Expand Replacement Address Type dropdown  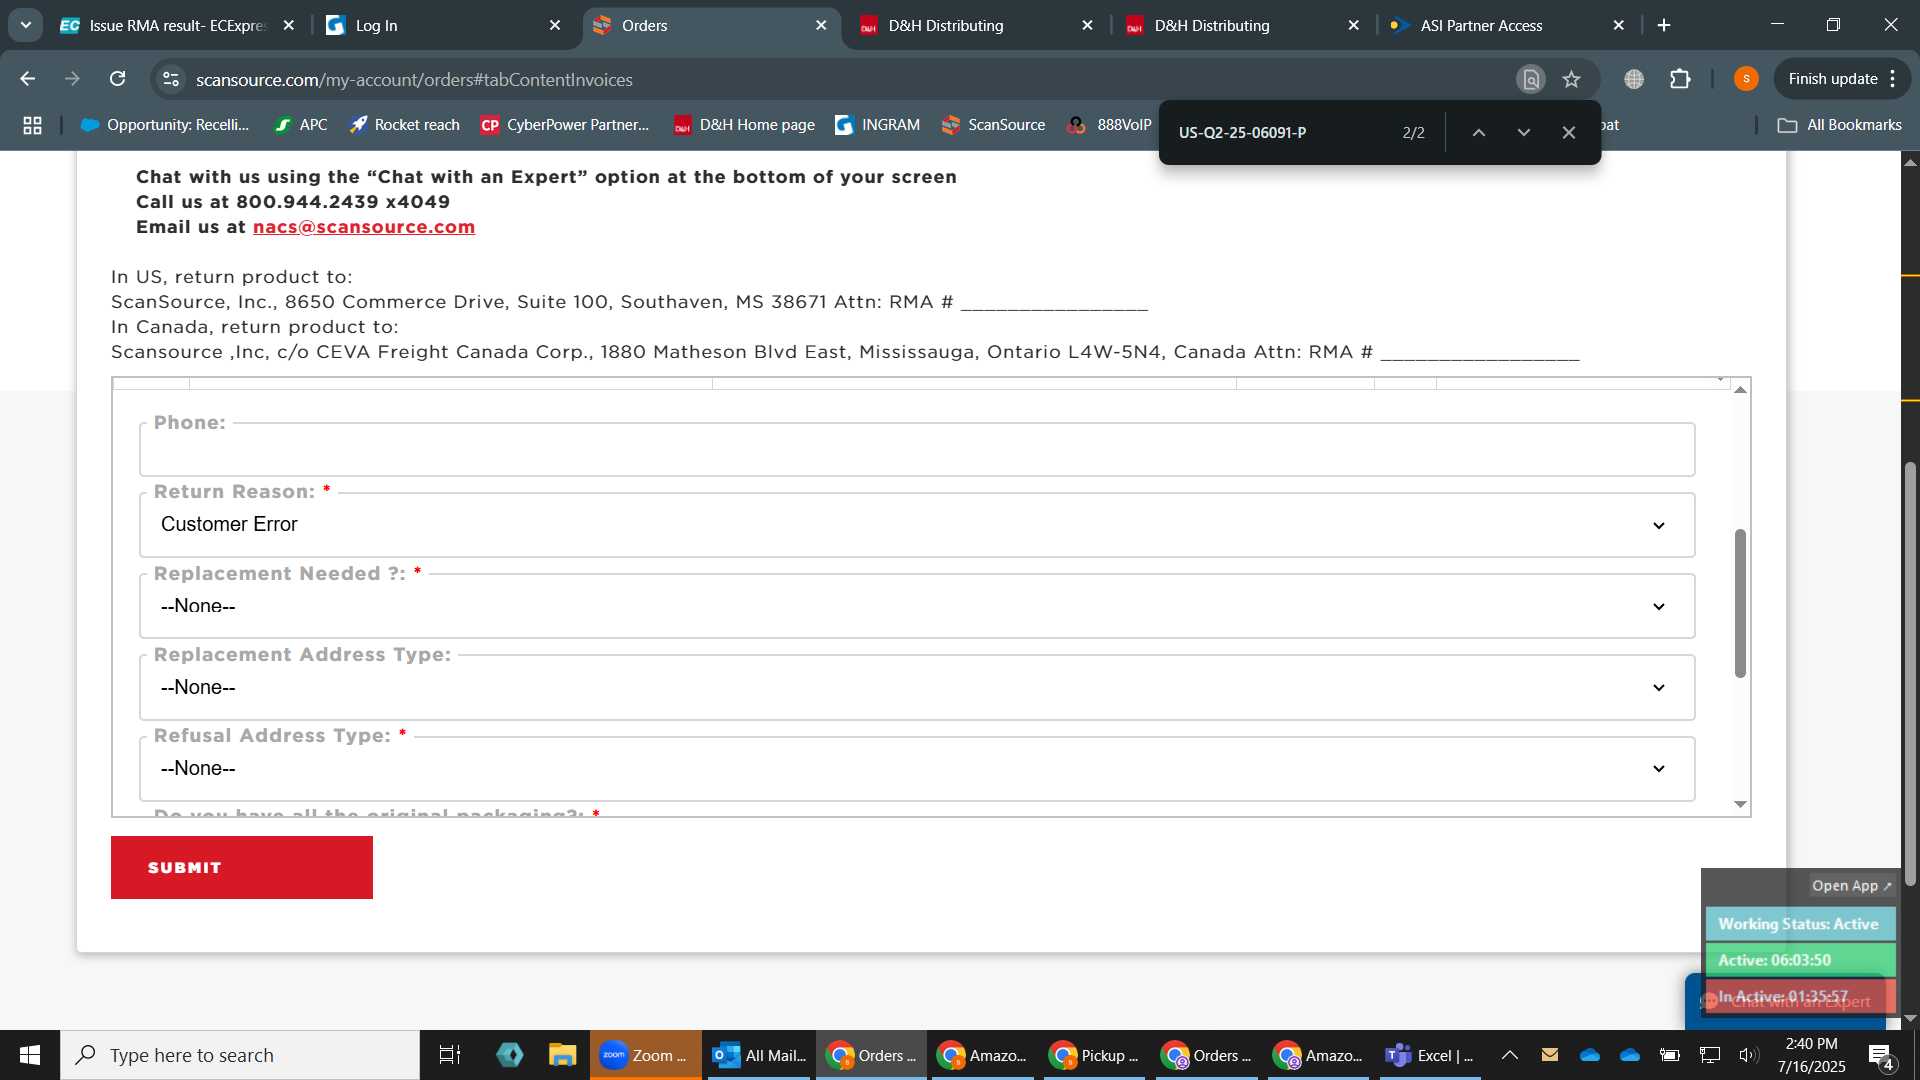point(917,687)
